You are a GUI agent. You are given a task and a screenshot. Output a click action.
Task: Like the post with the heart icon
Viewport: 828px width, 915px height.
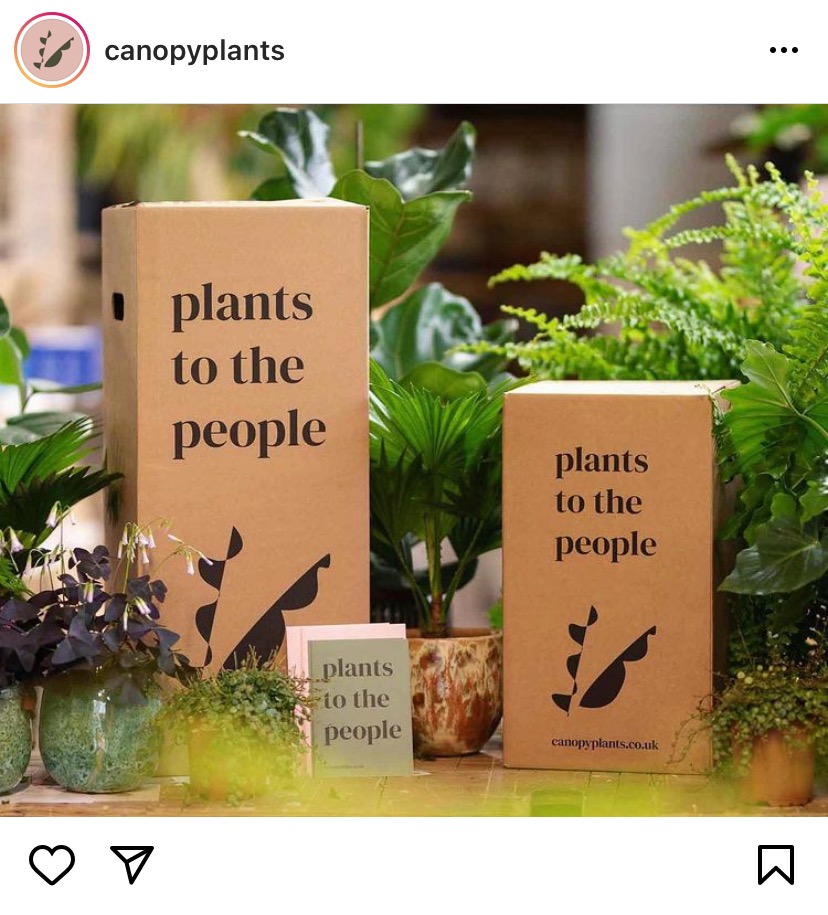click(x=52, y=864)
